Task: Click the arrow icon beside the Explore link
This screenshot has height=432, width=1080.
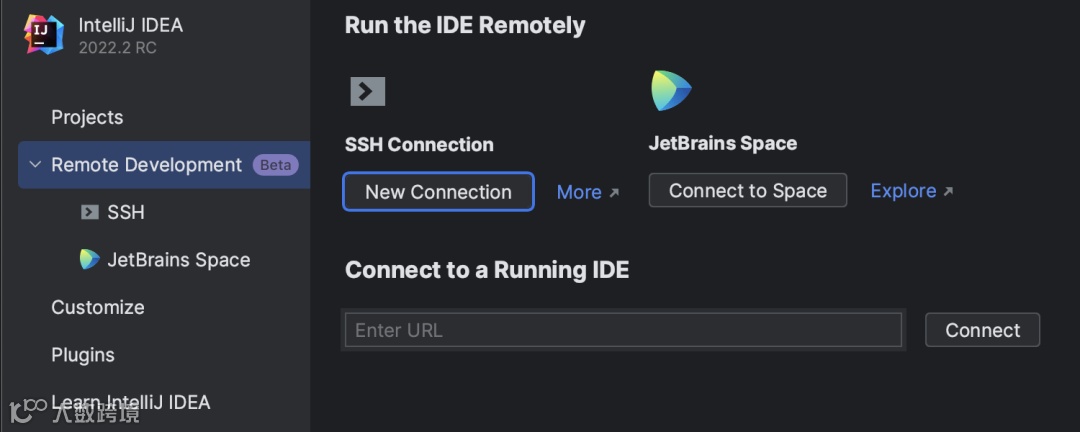Action: pyautogui.click(x=948, y=192)
